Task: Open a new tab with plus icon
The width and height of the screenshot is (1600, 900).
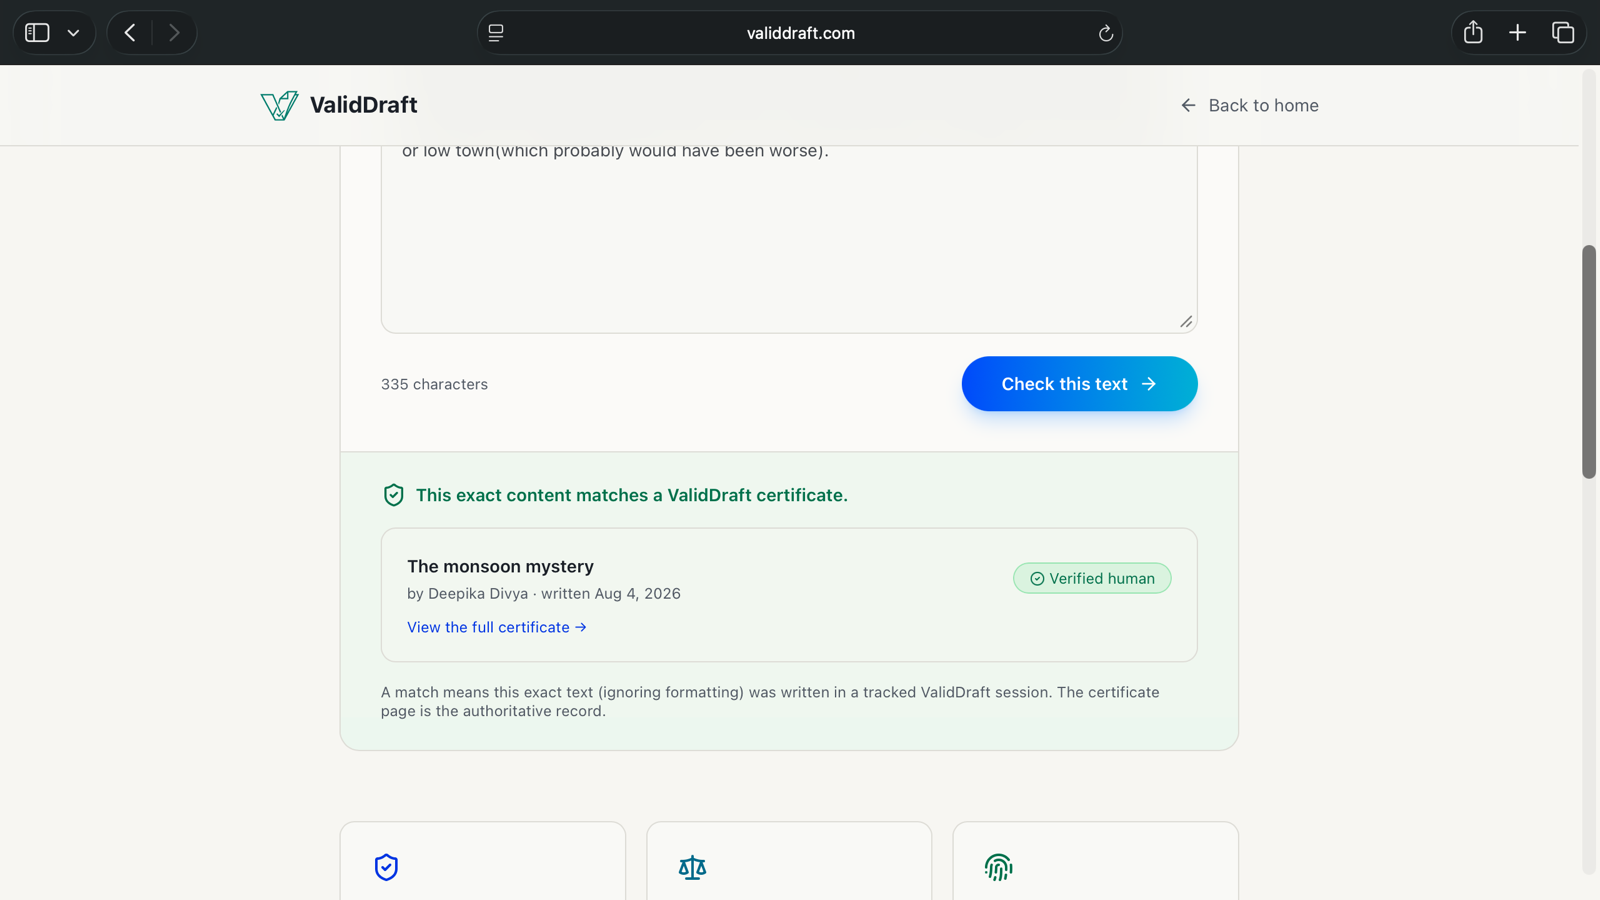Action: pos(1517,33)
